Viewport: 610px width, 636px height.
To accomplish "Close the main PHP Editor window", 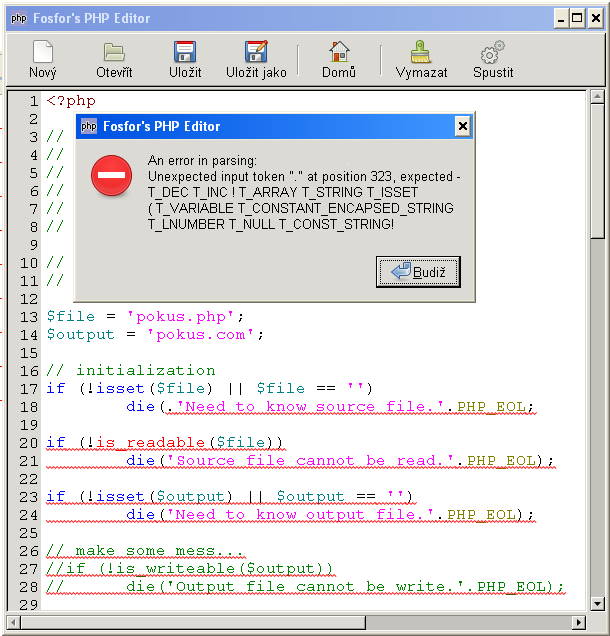I will point(595,19).
